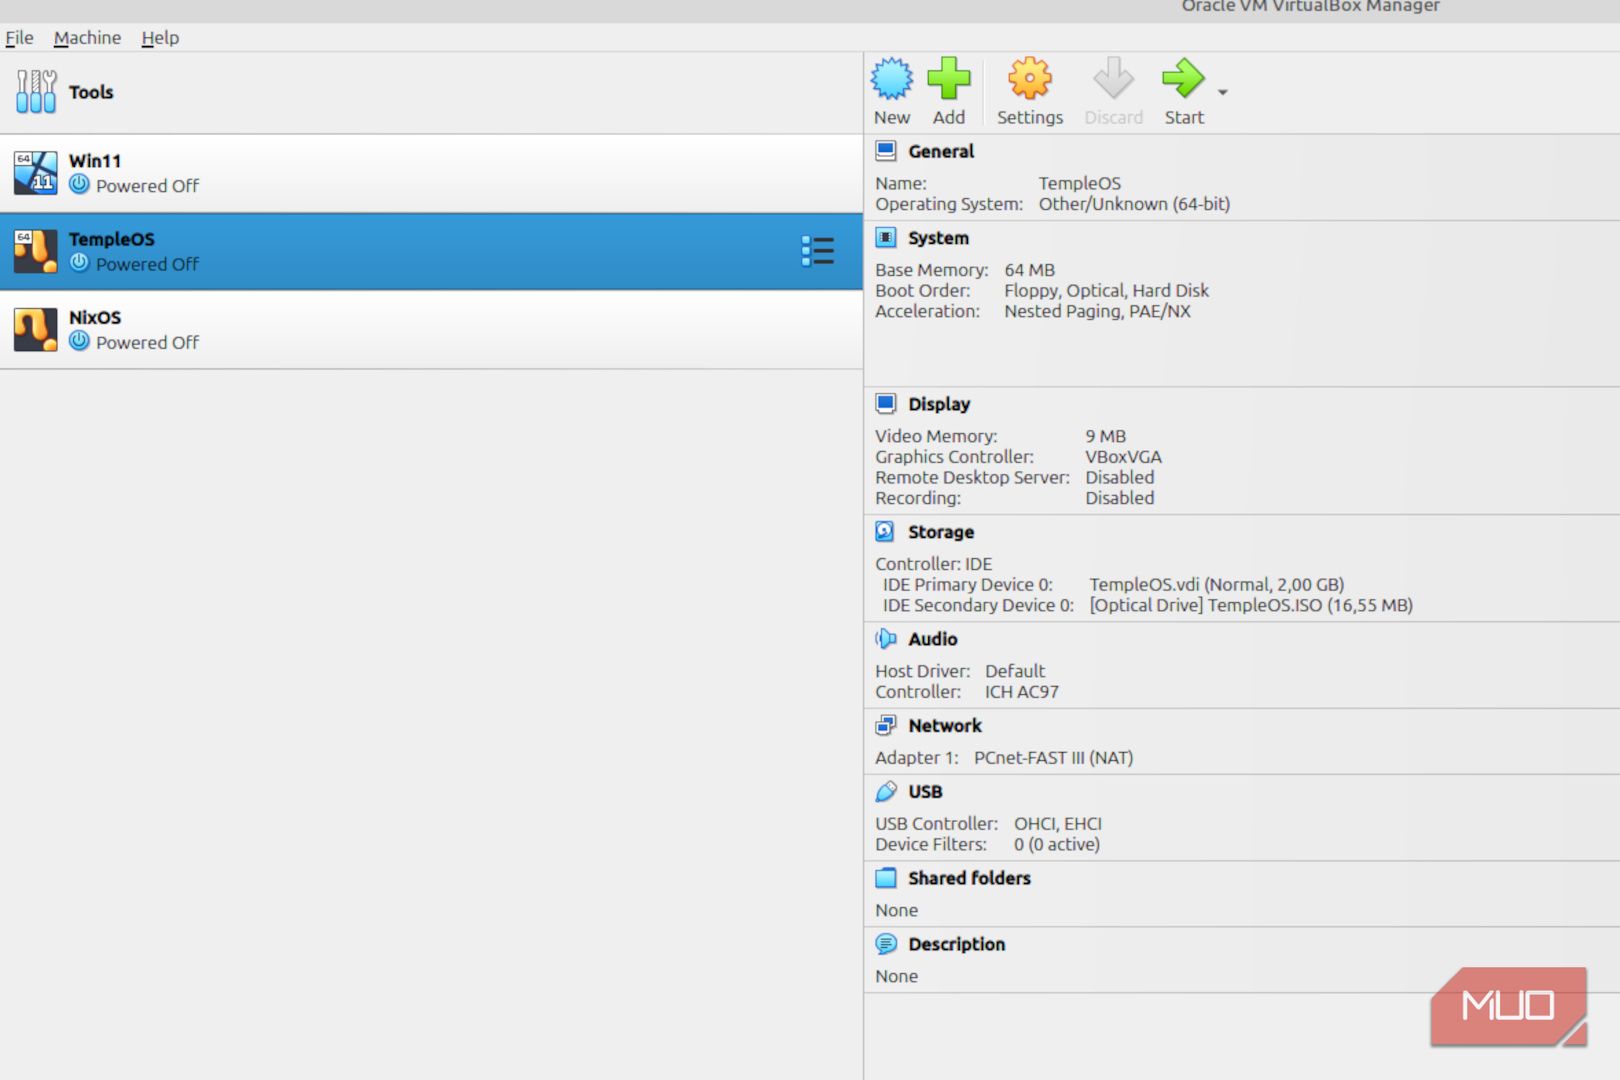1620x1080 pixels.
Task: Open the Help menu
Action: point(160,37)
